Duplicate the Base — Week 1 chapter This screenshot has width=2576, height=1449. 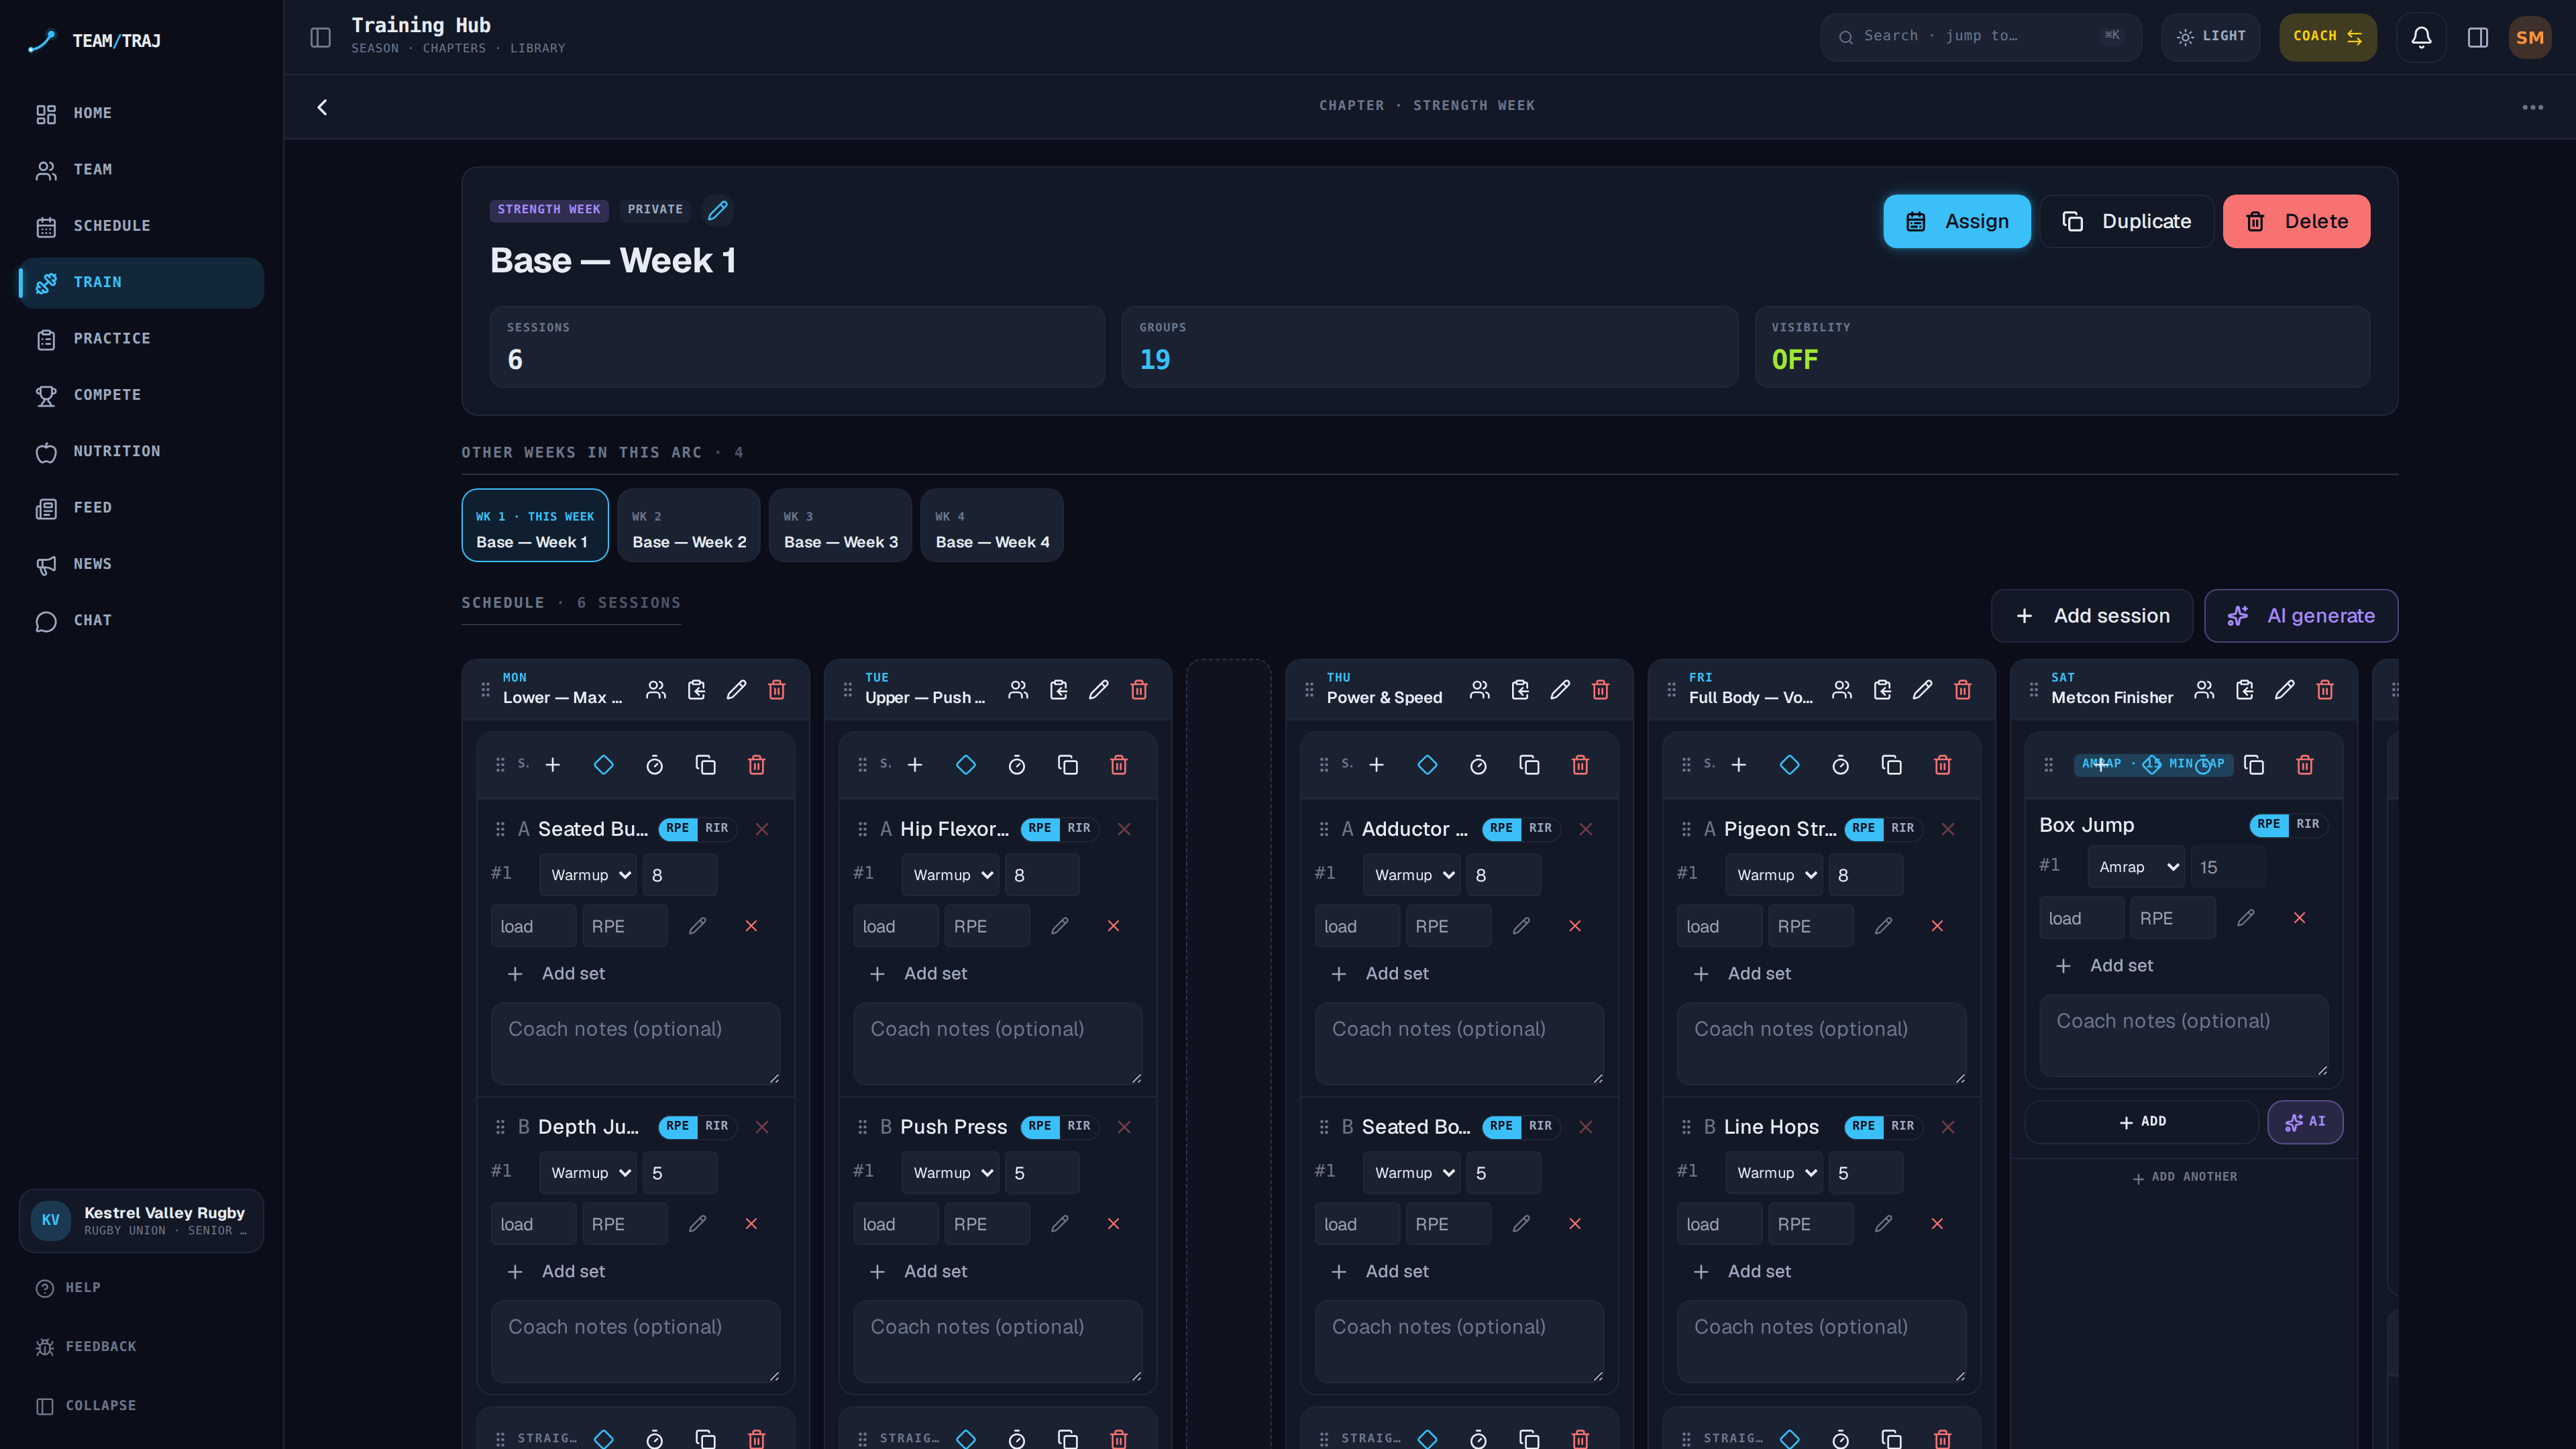coord(2127,221)
